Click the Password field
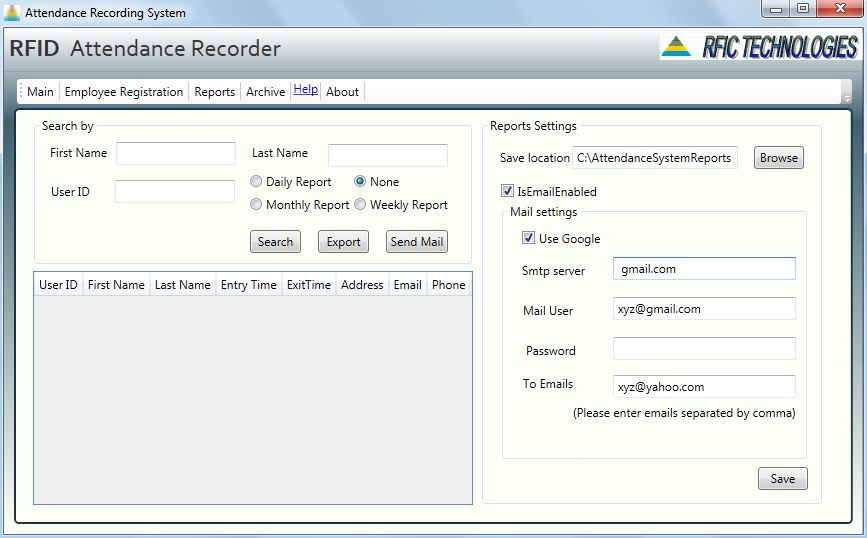The height and width of the screenshot is (538, 867). point(704,348)
